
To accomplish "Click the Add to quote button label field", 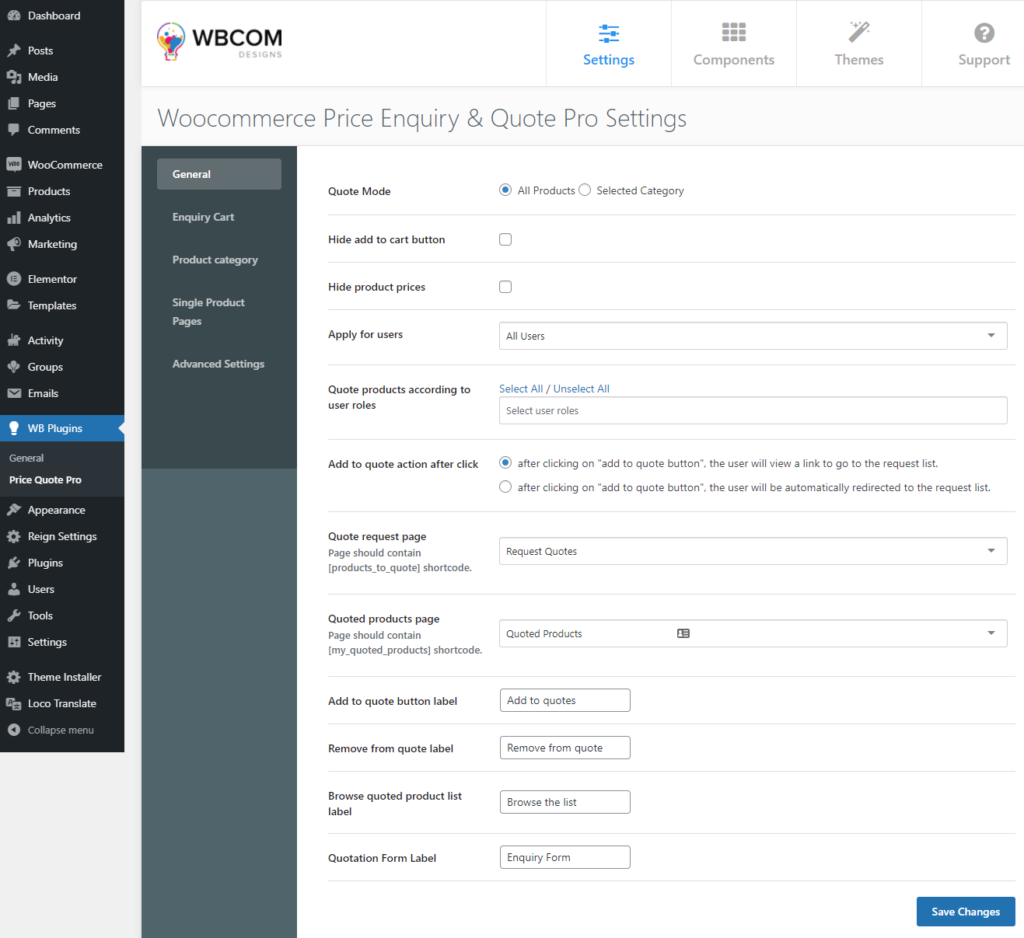I will coord(565,700).
